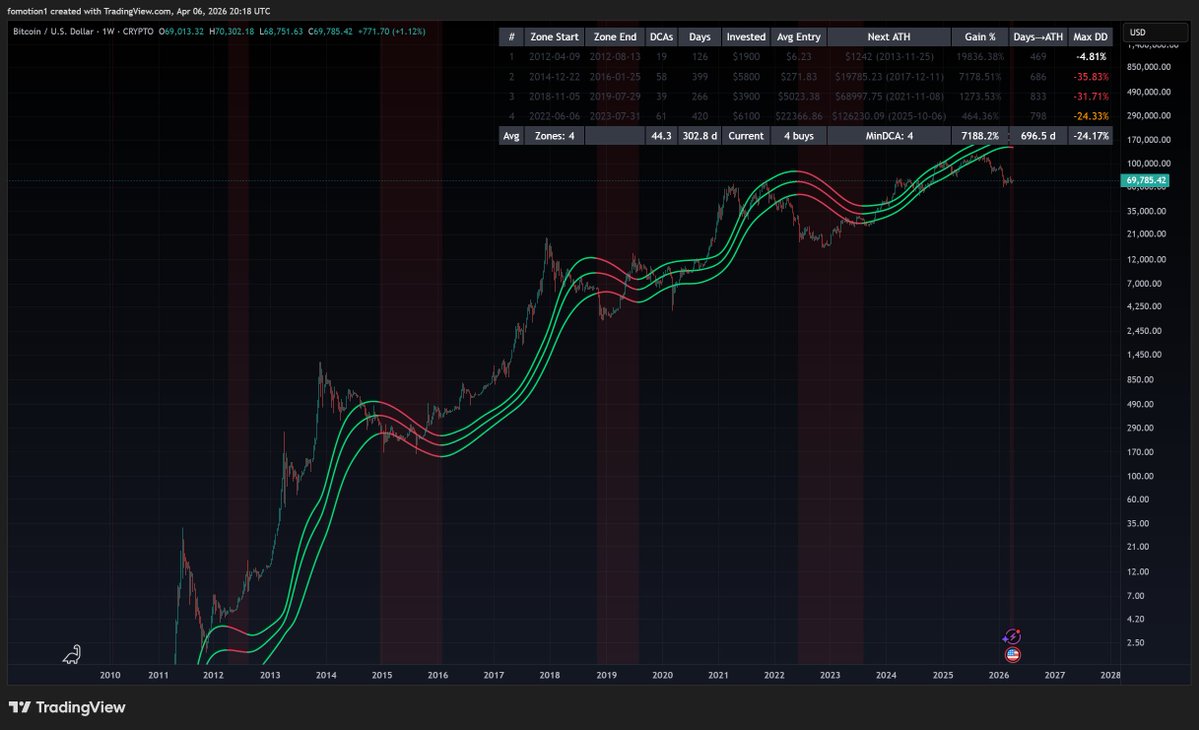Screen dimensions: 1199x730
Task: Click the DCAs column header
Action: 661,37
